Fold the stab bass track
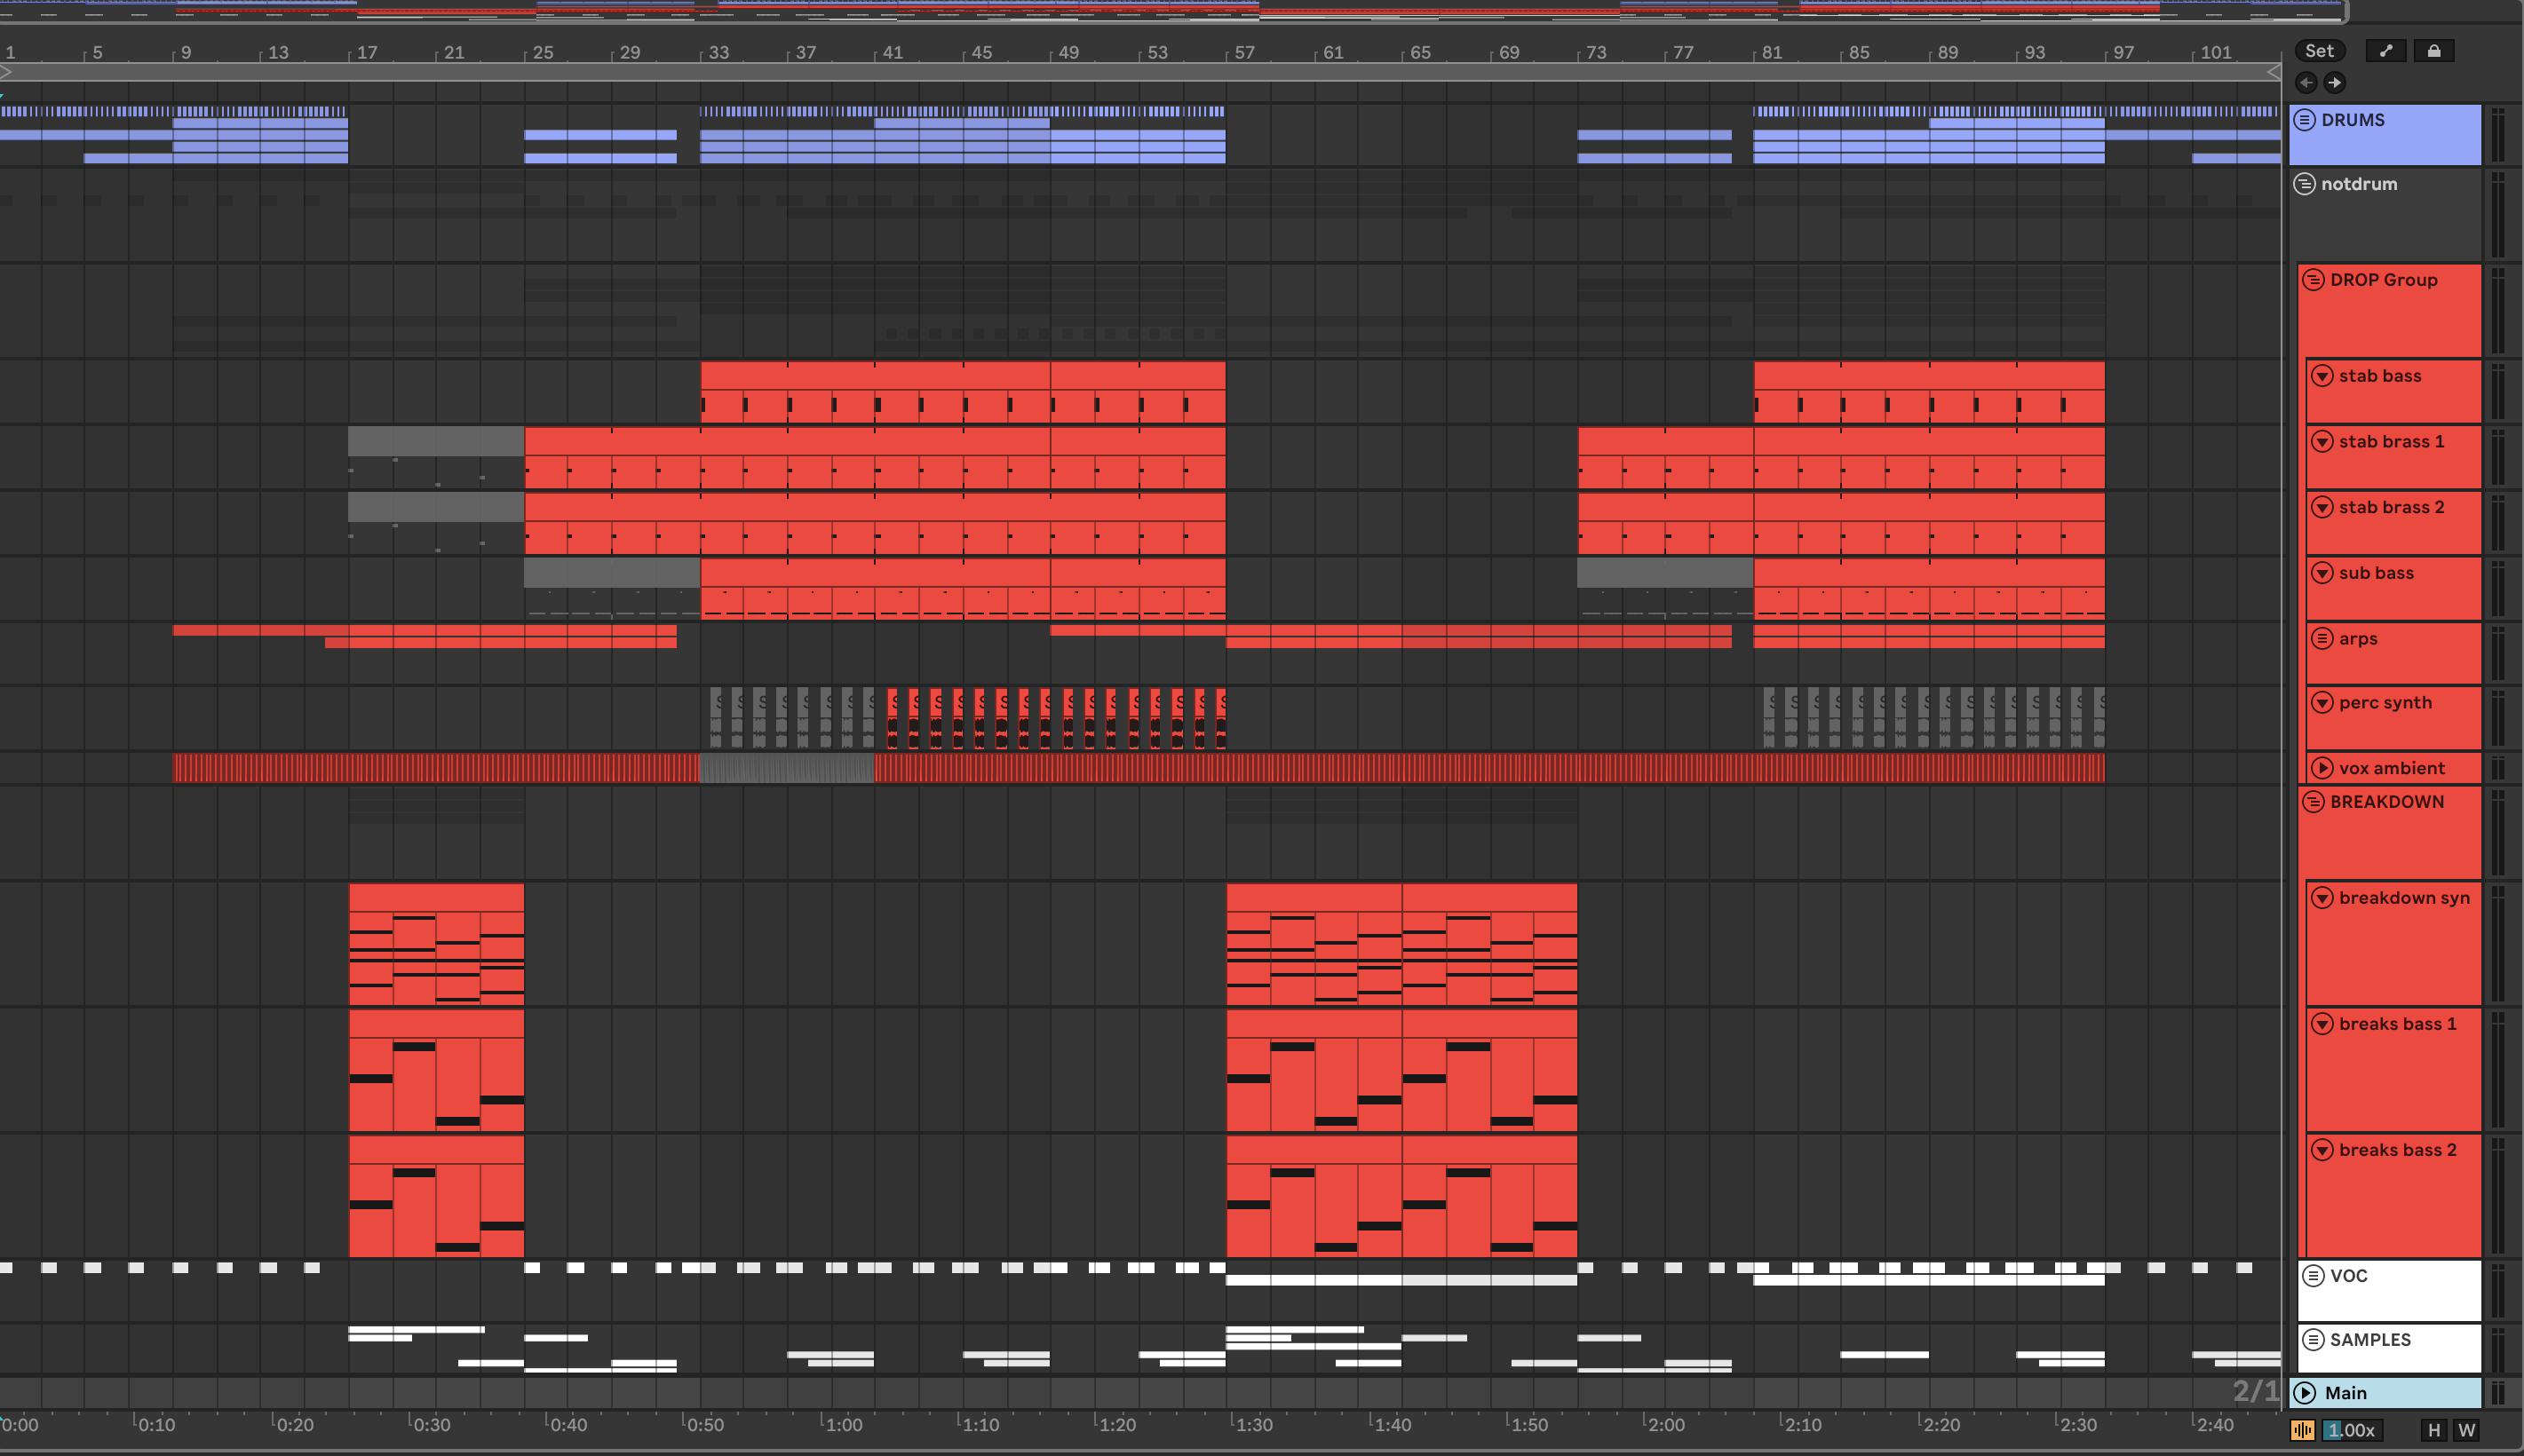2524x1456 pixels. click(2322, 376)
